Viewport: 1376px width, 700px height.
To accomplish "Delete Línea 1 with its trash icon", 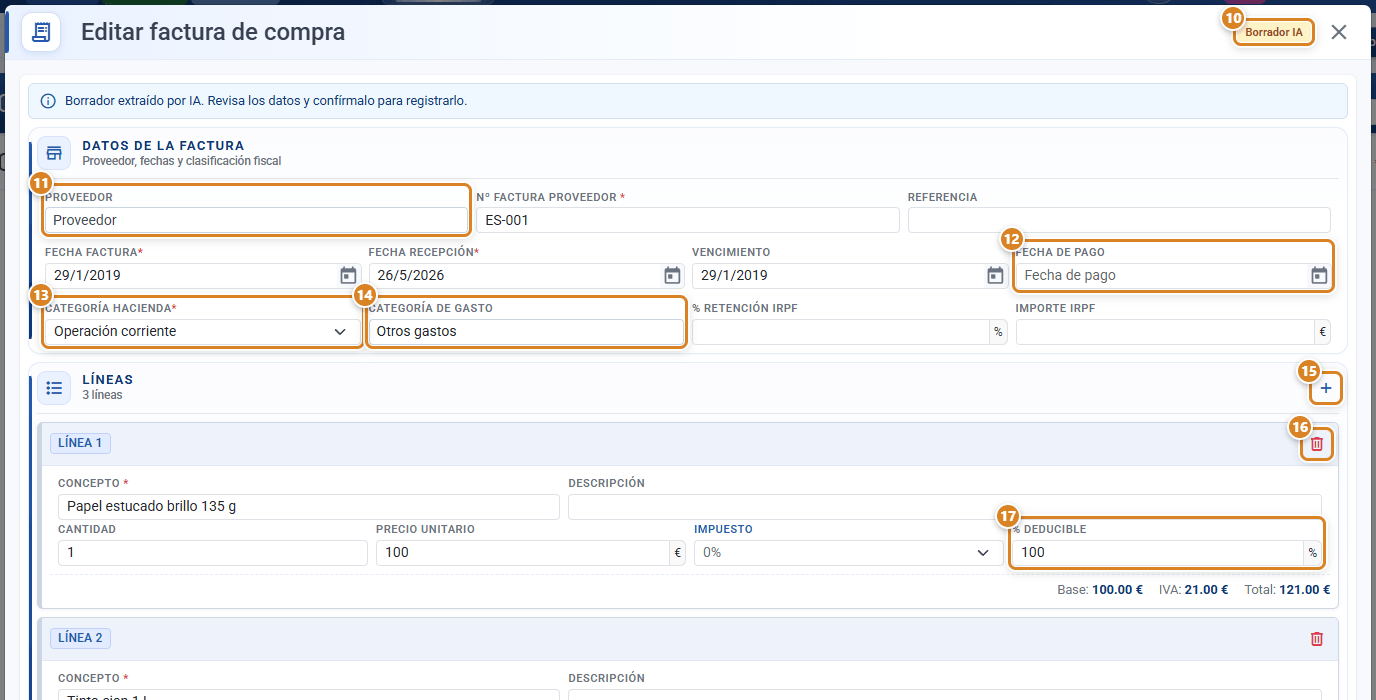I will coord(1317,444).
